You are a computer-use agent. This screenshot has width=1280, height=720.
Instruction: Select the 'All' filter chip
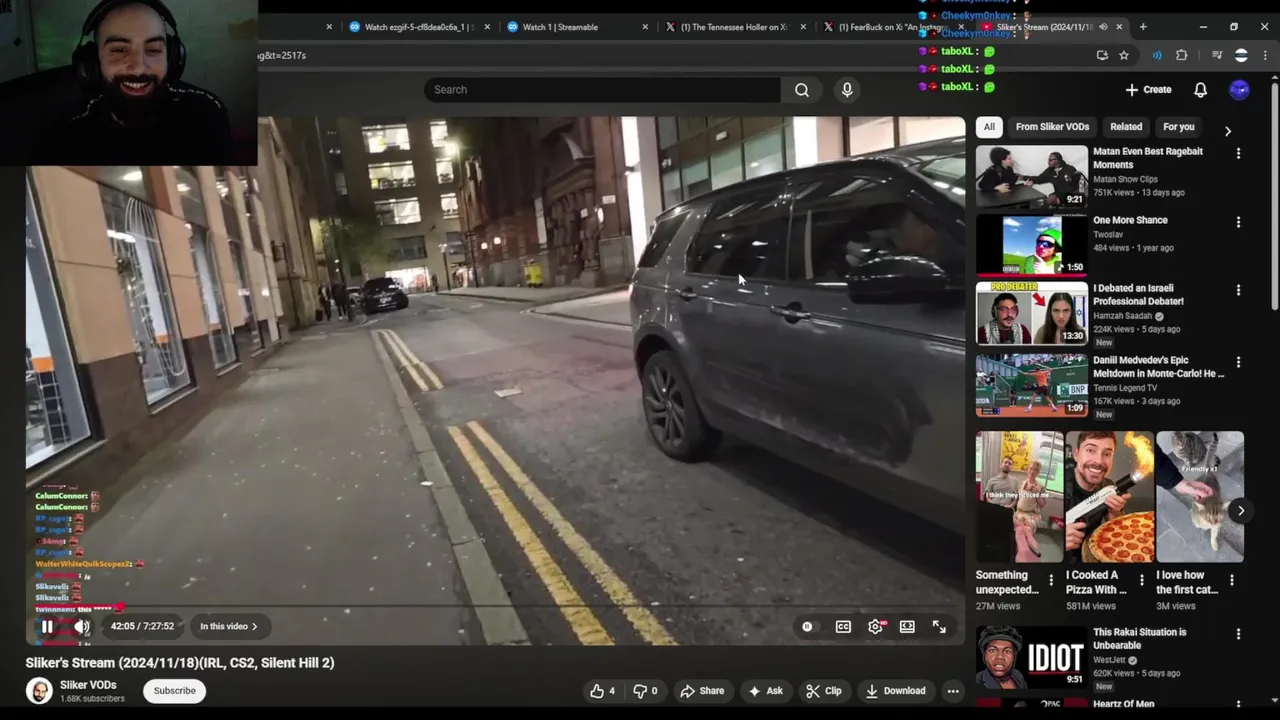pos(989,127)
